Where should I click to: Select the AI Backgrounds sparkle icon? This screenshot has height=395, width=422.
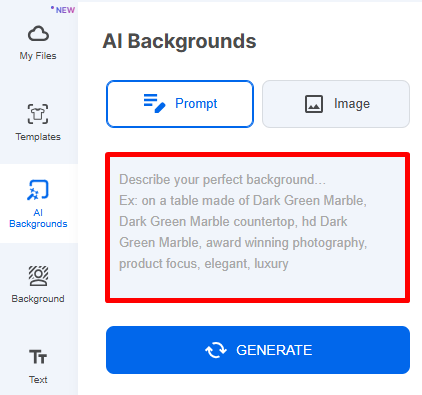pyautogui.click(x=38, y=190)
